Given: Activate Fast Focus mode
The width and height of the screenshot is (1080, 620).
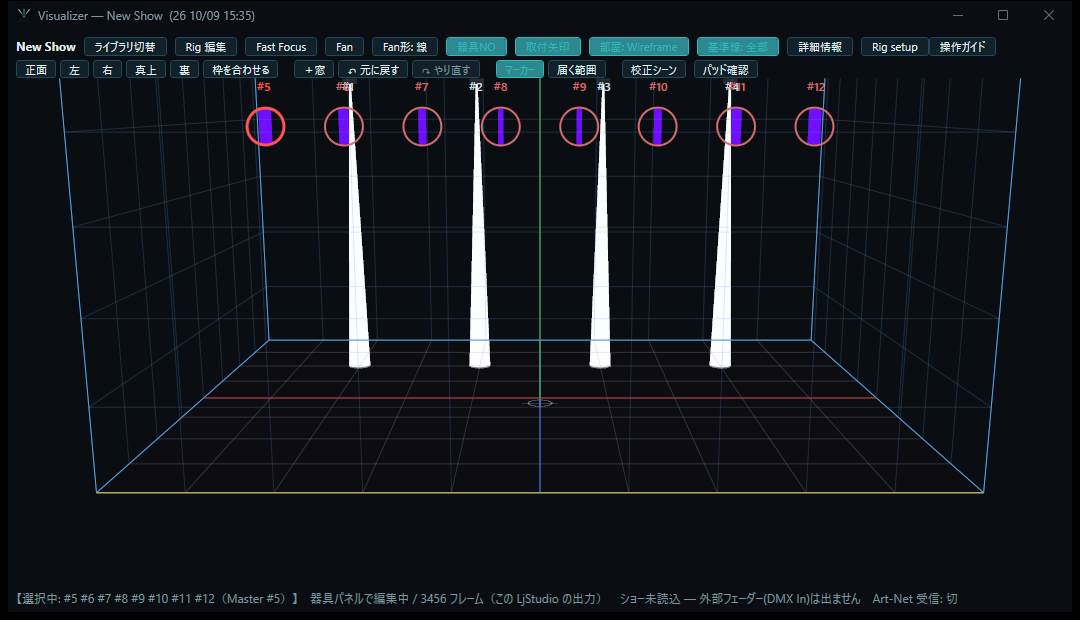Looking at the screenshot, I should click(281, 47).
